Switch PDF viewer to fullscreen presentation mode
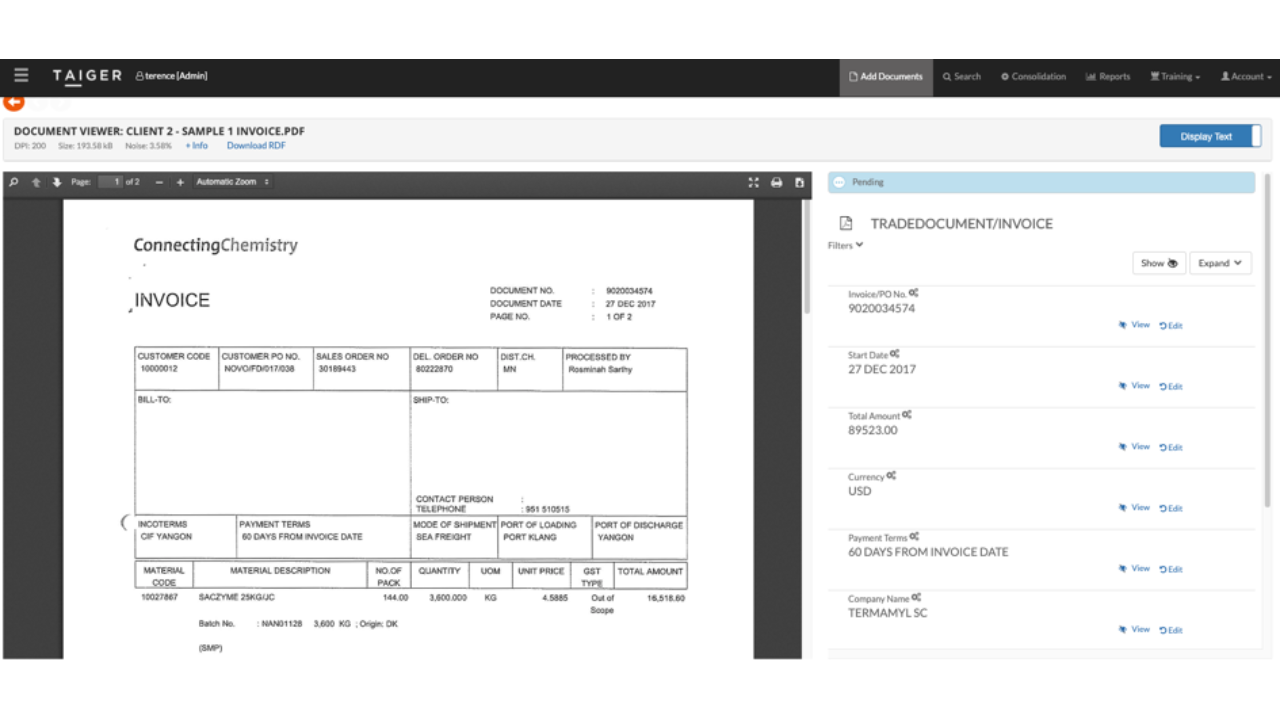 click(754, 182)
